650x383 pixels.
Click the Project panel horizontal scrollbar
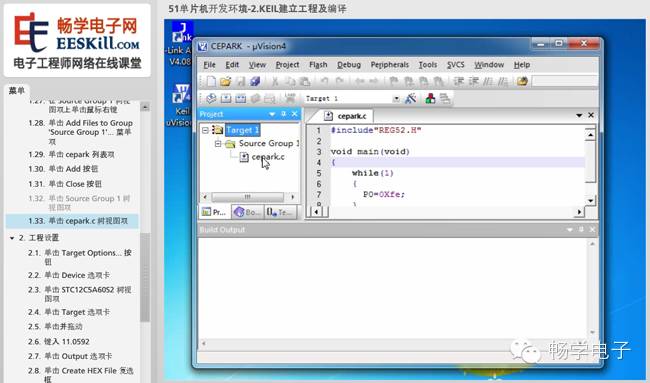click(x=248, y=197)
